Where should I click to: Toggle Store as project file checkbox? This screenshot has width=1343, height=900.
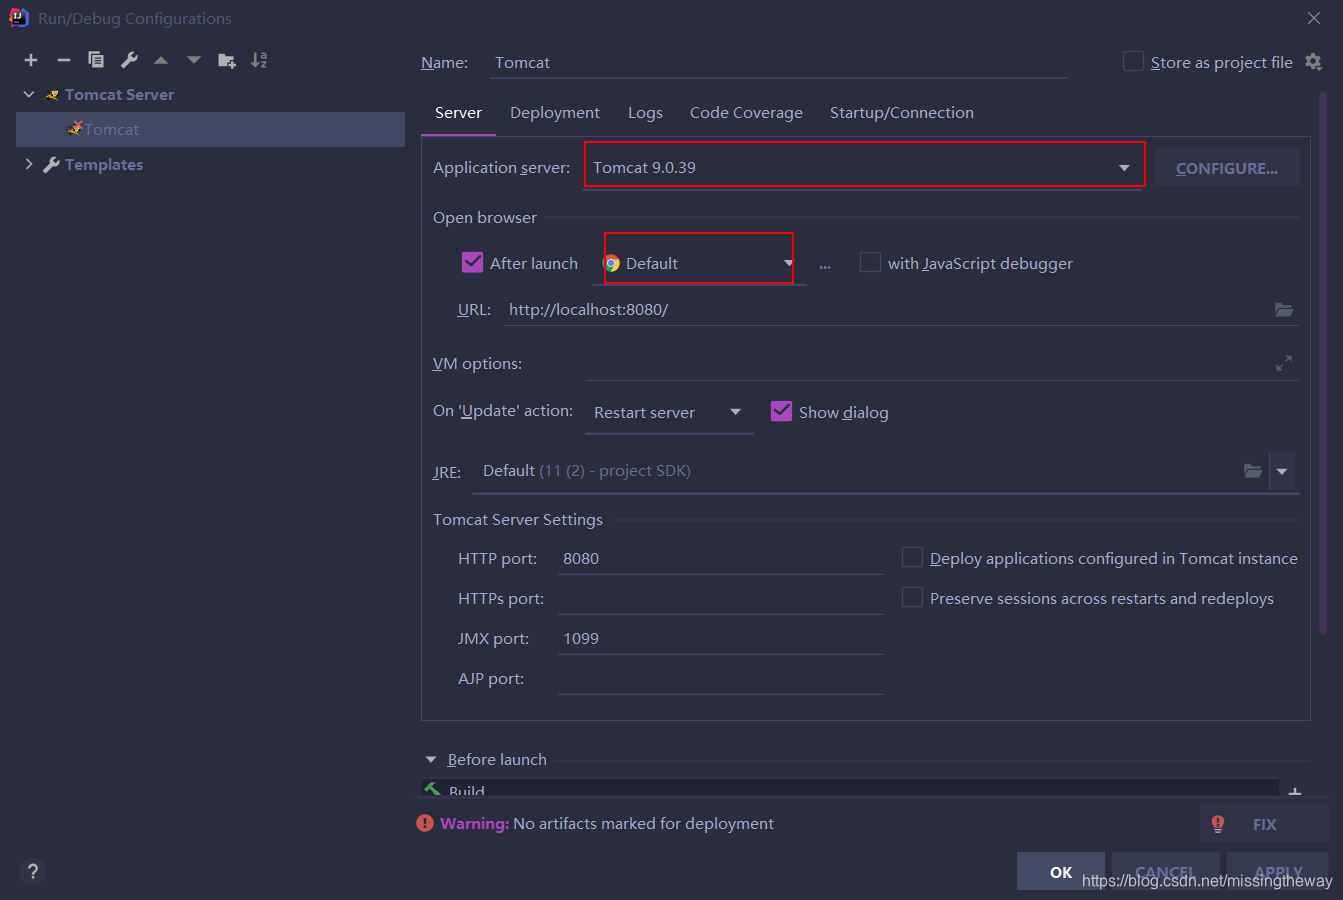point(1133,62)
